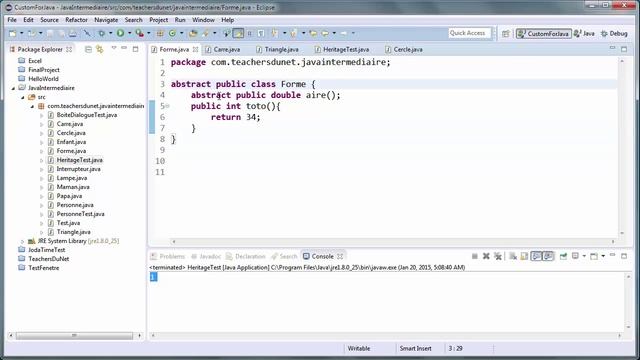Click the Smart Insert status bar entry
Screen dimensions: 640x360
(415, 349)
